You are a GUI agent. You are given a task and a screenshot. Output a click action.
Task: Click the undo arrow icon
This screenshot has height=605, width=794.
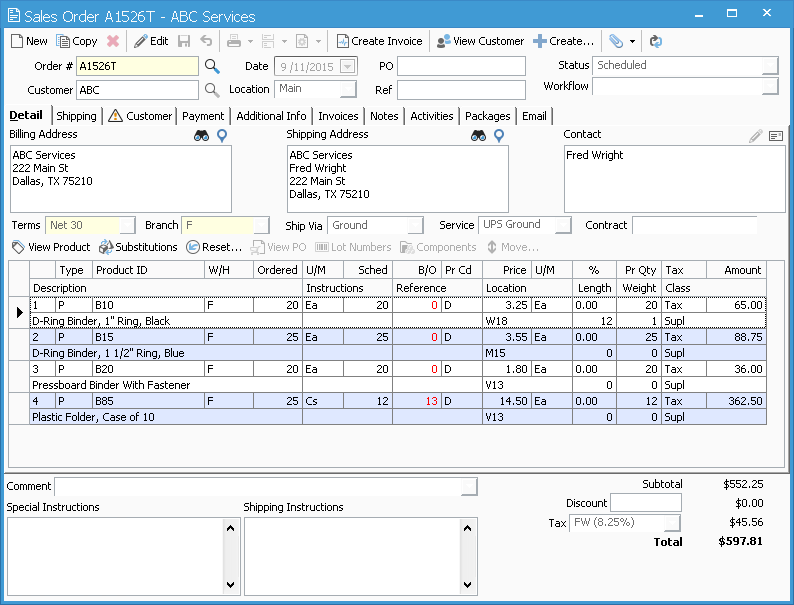click(206, 41)
